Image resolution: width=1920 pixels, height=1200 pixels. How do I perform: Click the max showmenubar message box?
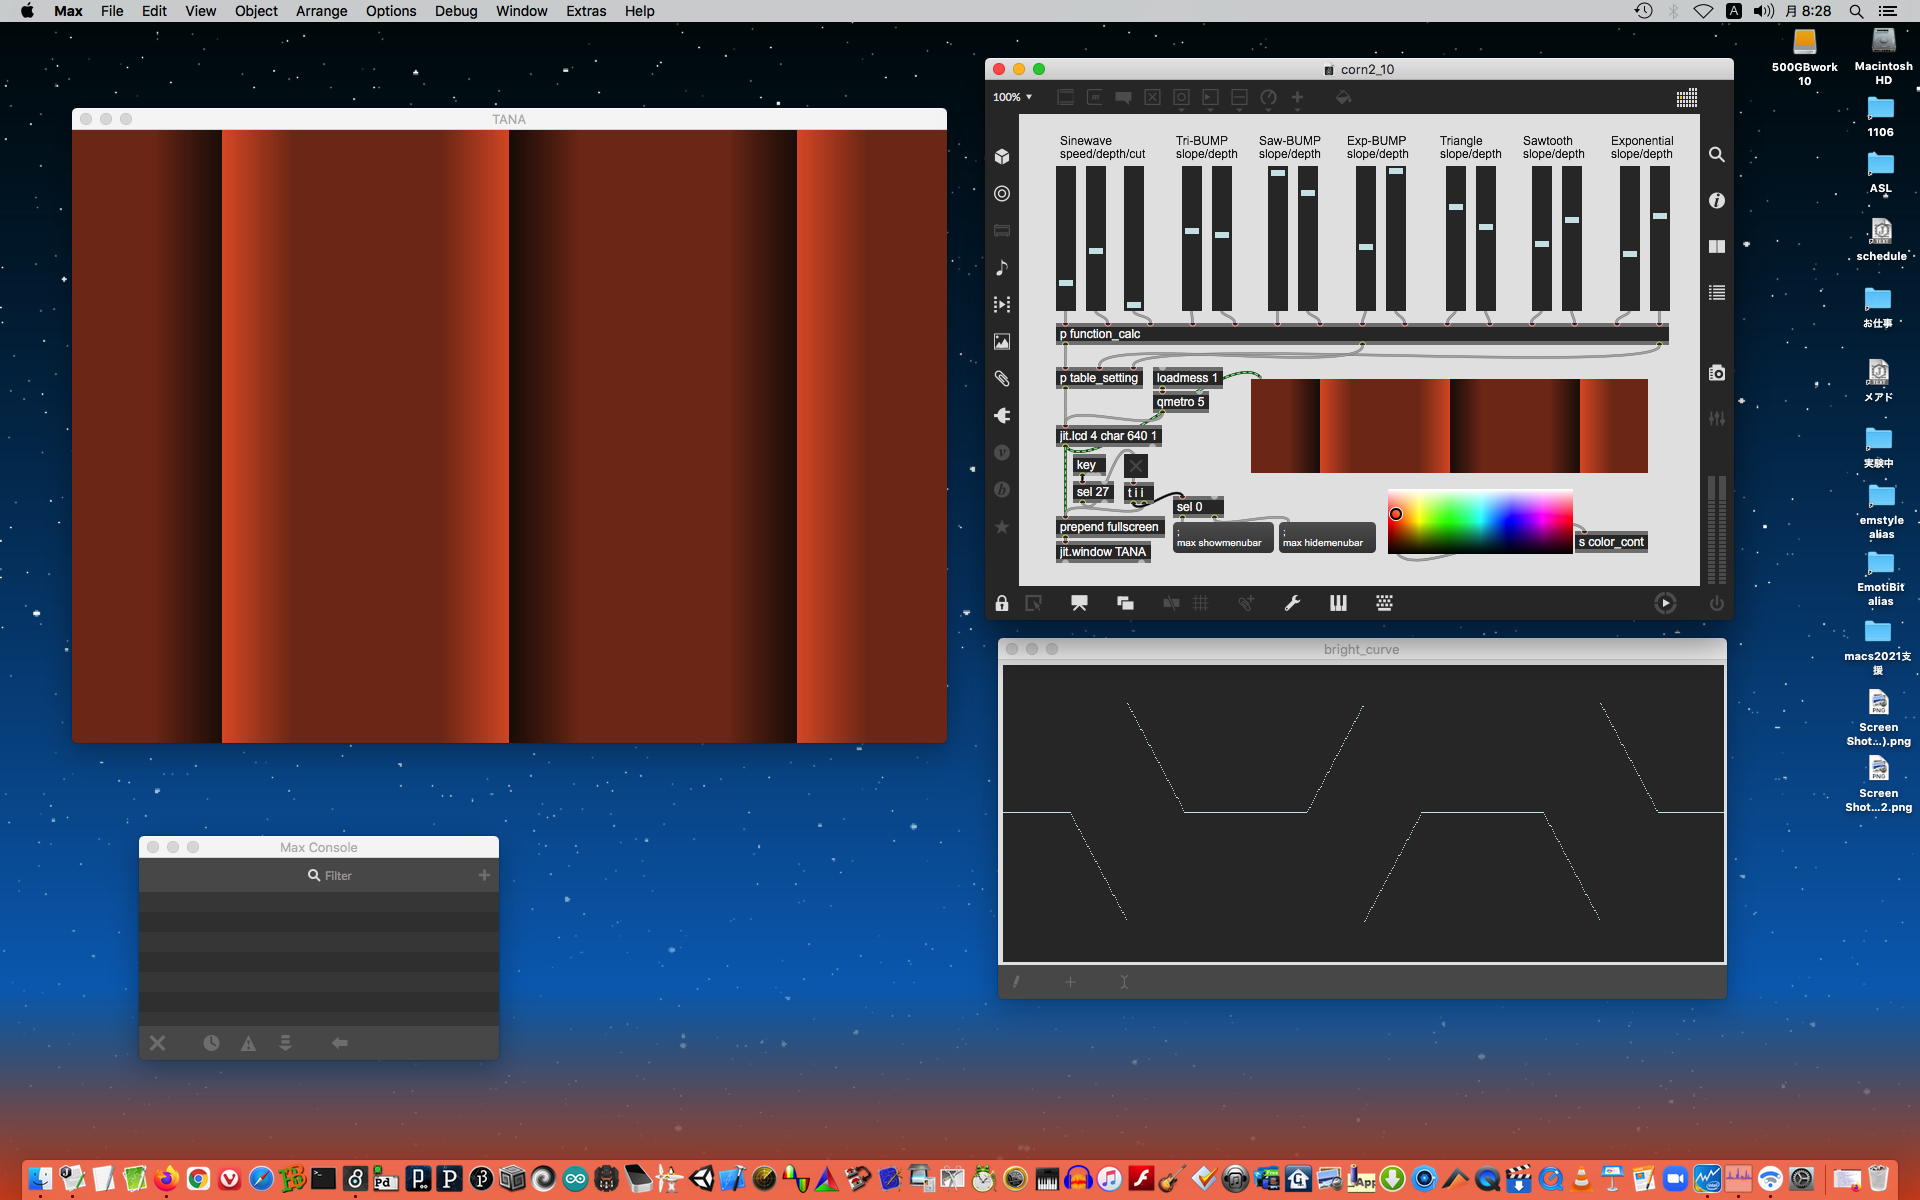click(x=1222, y=538)
